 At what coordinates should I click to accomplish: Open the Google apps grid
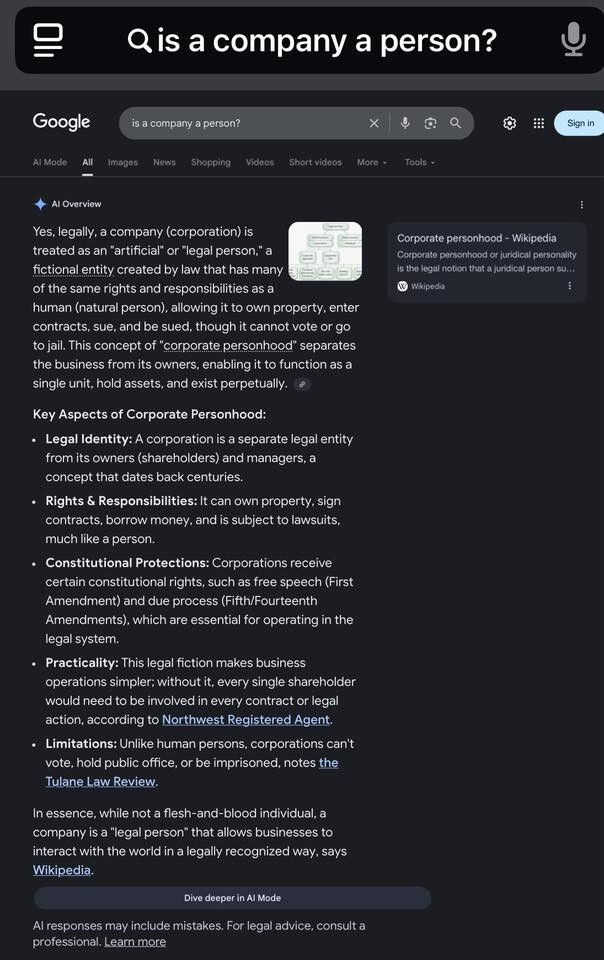pos(539,123)
